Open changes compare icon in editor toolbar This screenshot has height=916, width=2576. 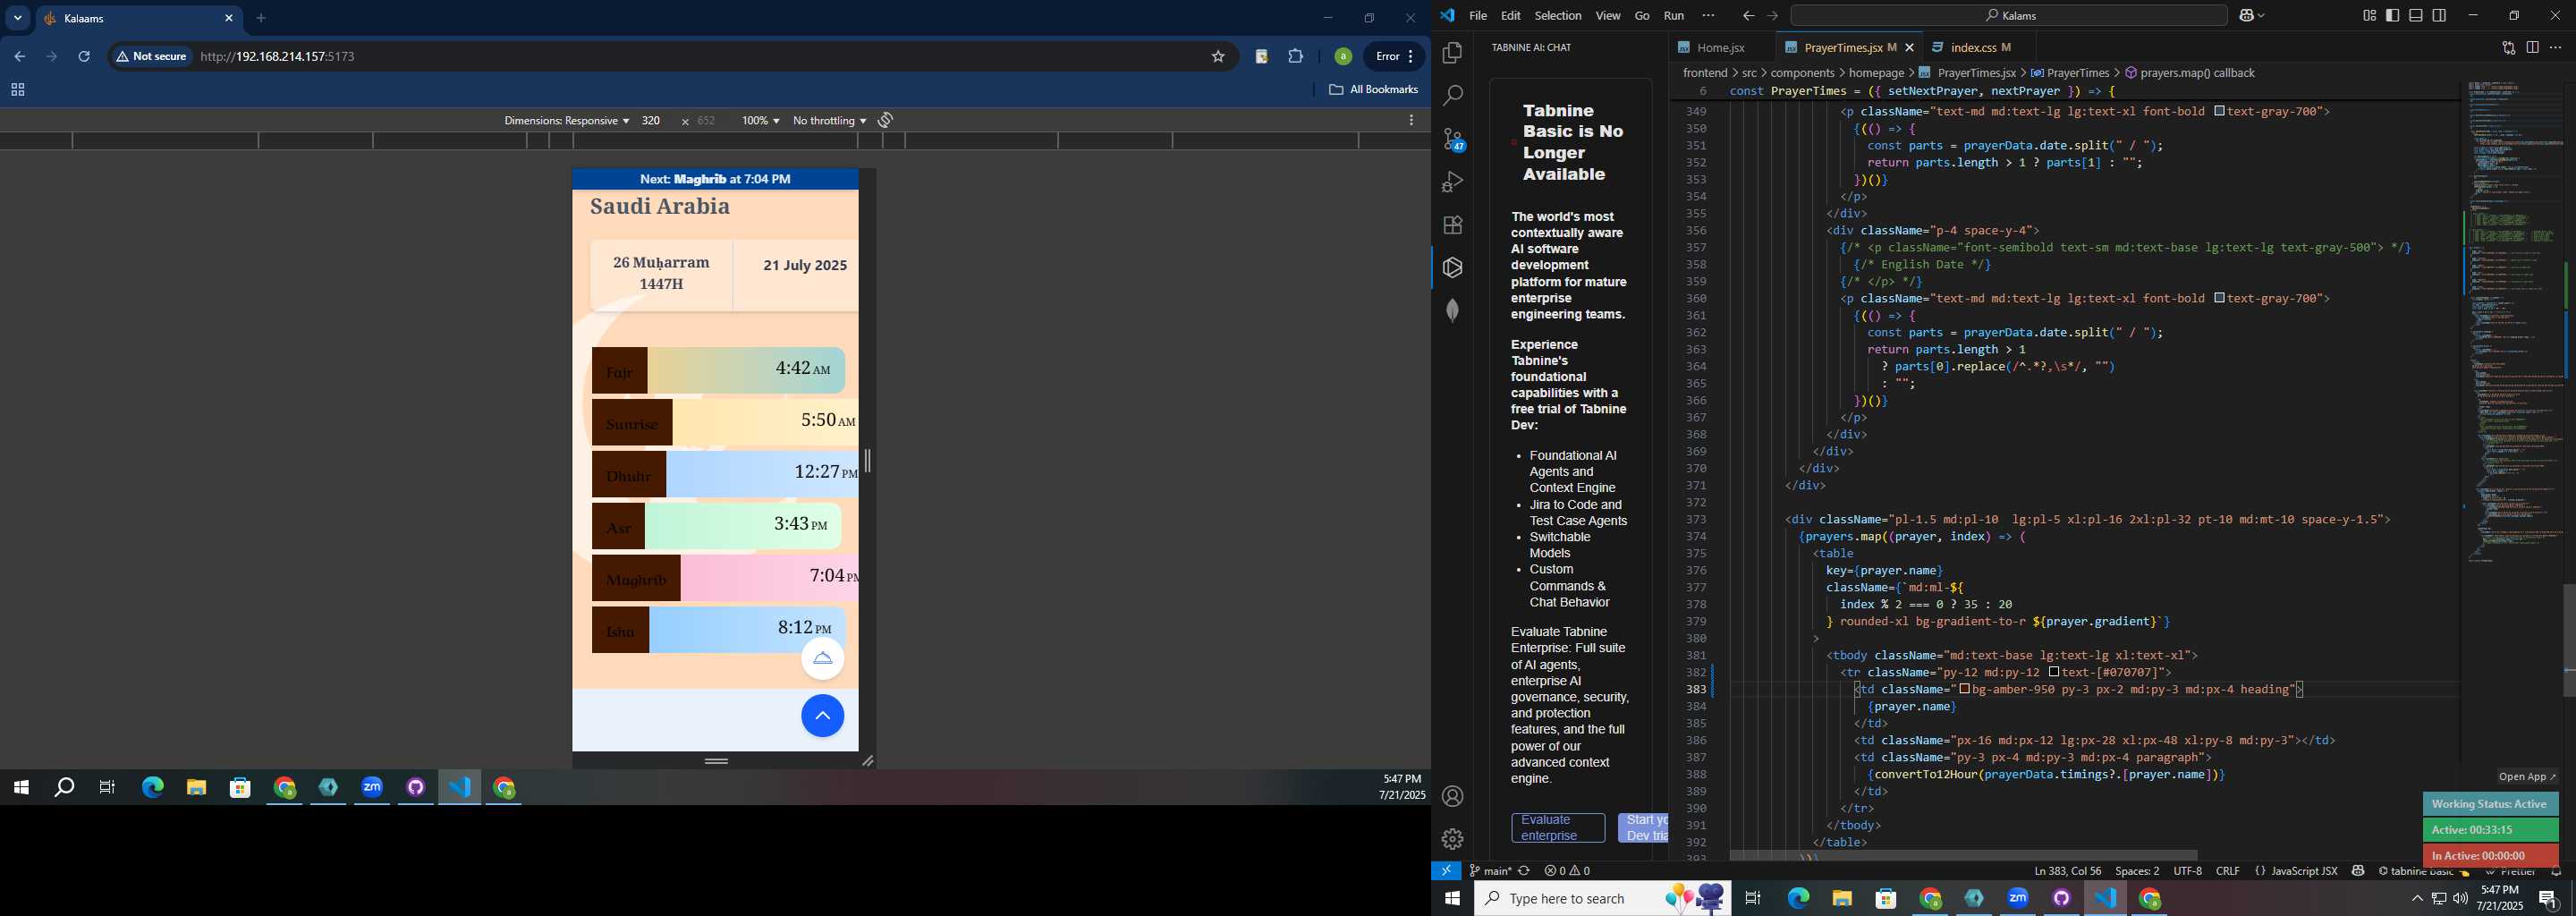pyautogui.click(x=2508, y=48)
